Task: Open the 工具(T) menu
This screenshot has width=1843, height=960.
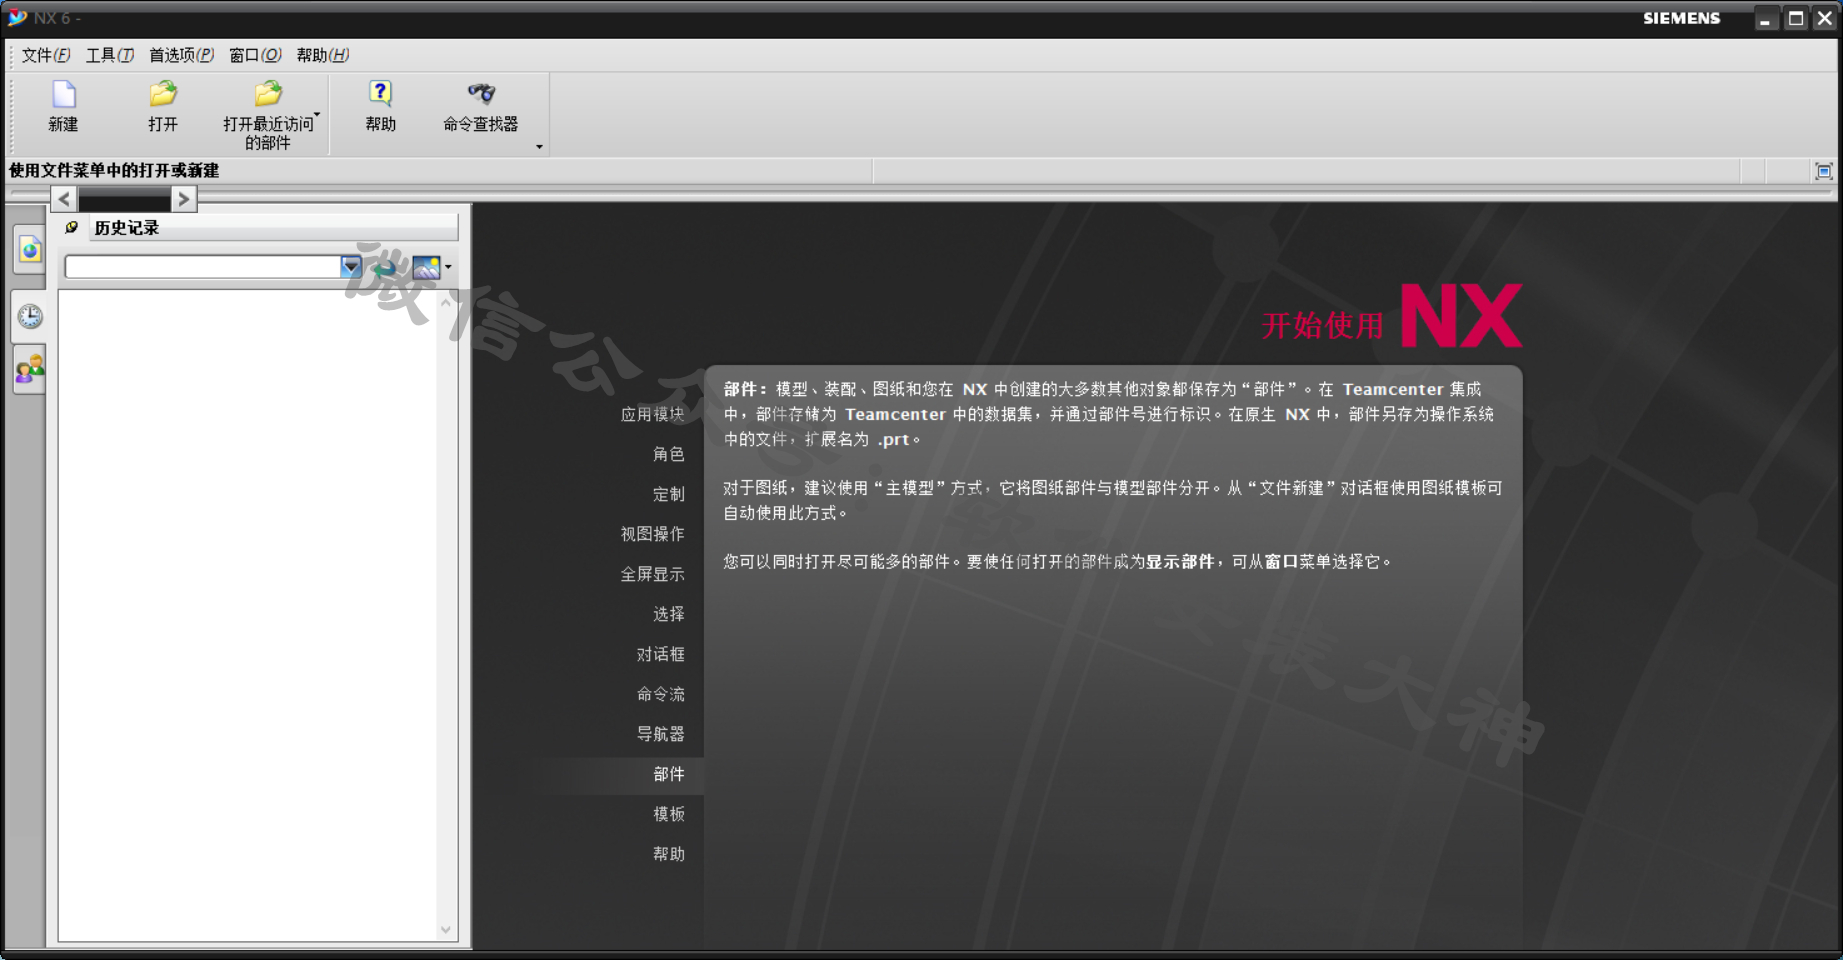Action: (x=110, y=55)
